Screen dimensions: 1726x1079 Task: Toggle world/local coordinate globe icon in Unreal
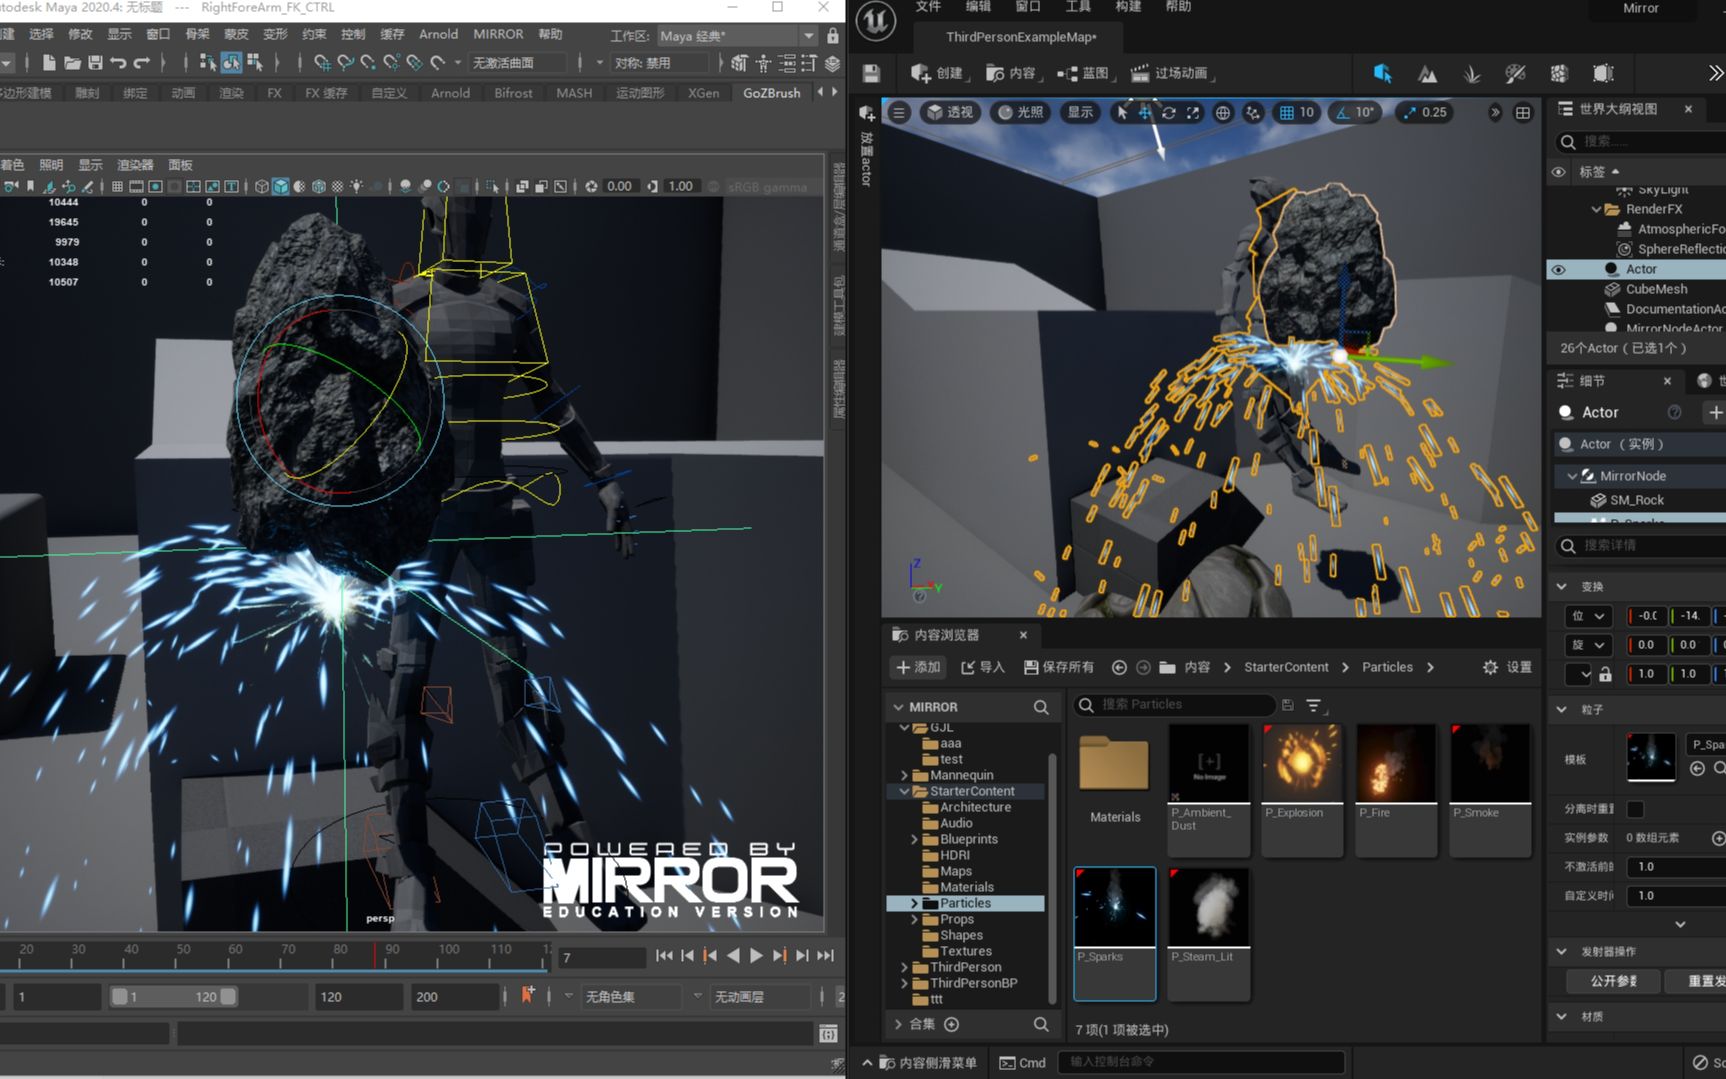coord(1223,112)
